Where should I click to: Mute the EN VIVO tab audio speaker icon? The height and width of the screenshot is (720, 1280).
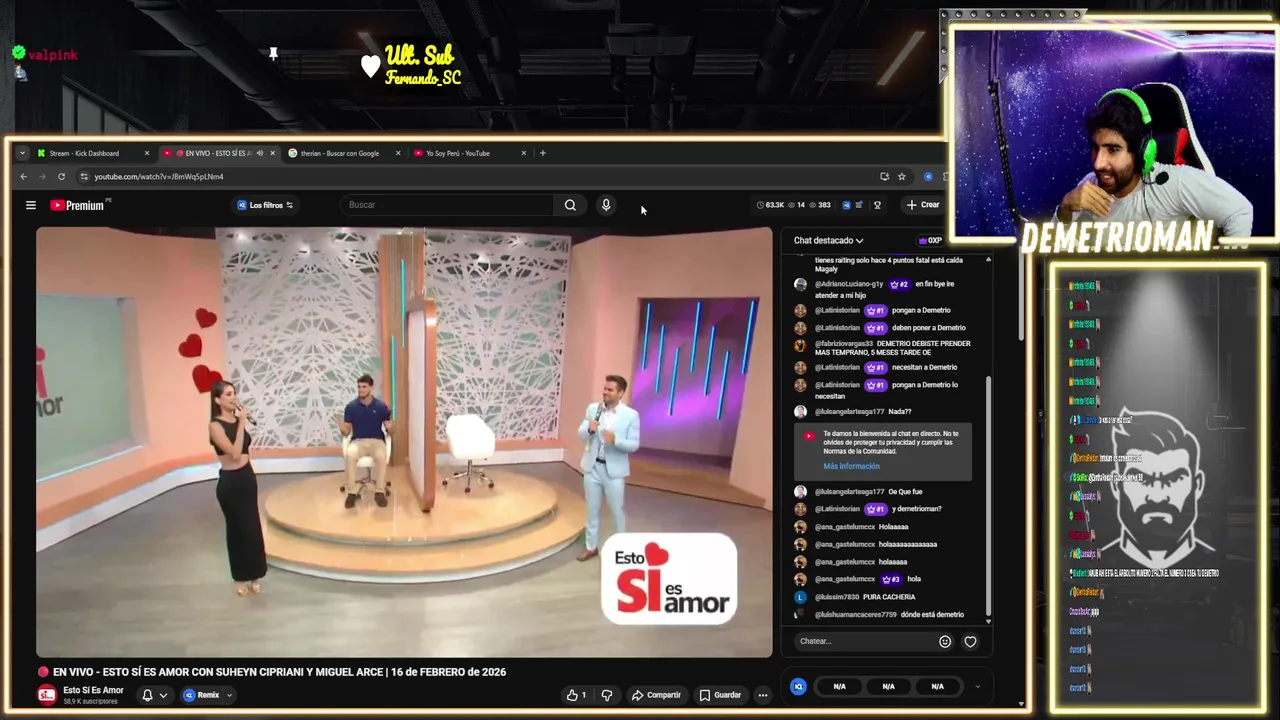click(x=259, y=153)
